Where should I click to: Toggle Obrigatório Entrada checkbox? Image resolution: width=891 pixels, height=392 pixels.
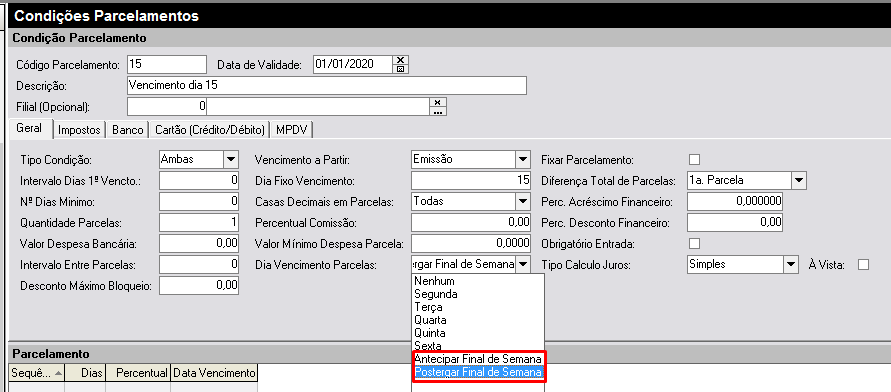pos(694,243)
